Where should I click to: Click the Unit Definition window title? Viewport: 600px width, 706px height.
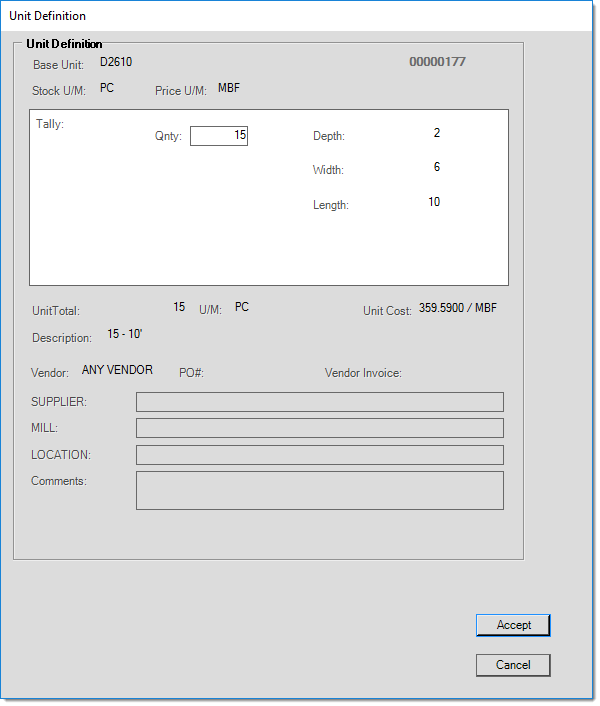(x=47, y=16)
